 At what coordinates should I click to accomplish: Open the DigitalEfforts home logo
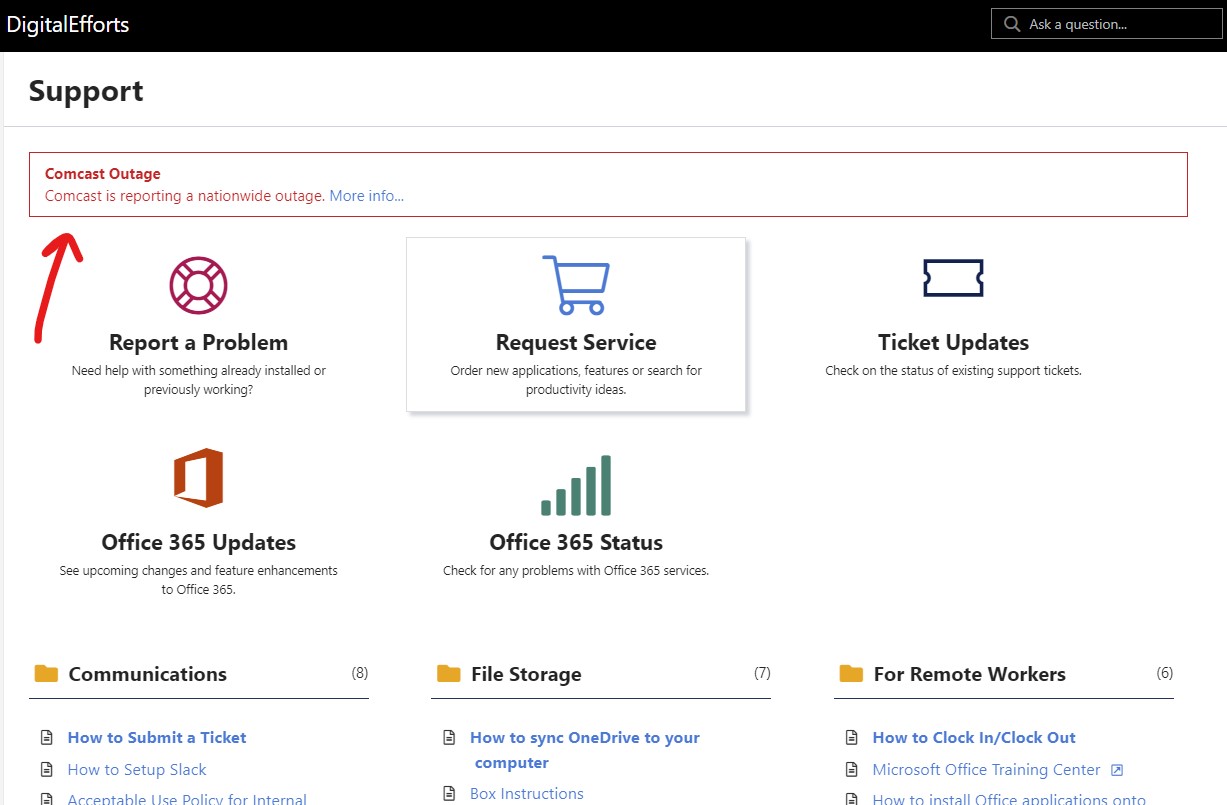pos(68,24)
